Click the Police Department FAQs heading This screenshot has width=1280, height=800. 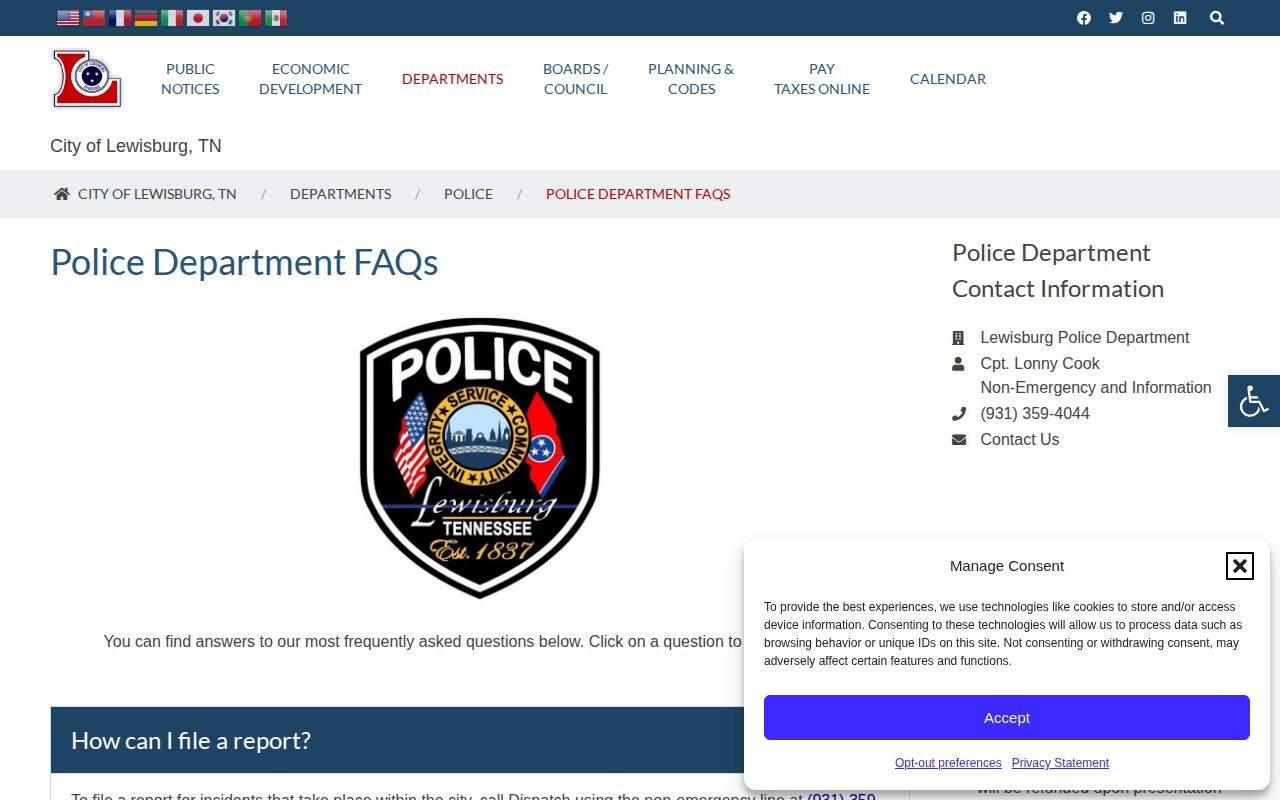tap(245, 262)
